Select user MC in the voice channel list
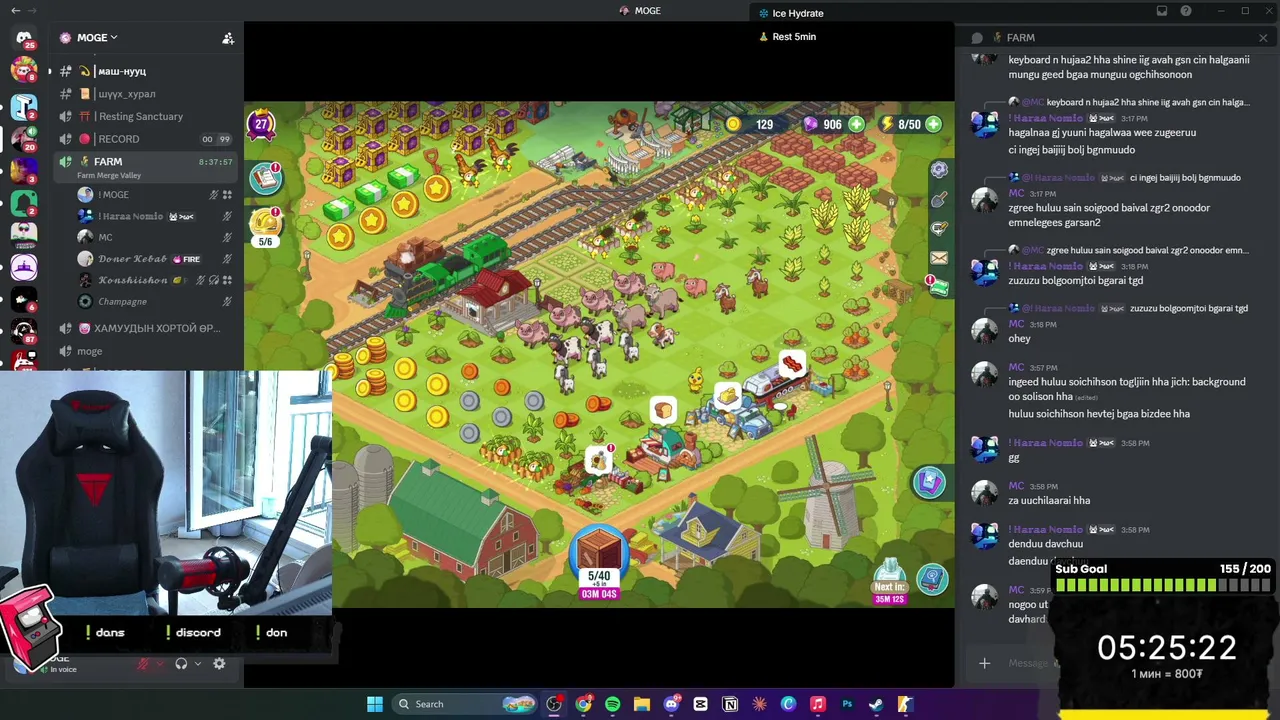This screenshot has width=1280, height=720. click(154, 237)
